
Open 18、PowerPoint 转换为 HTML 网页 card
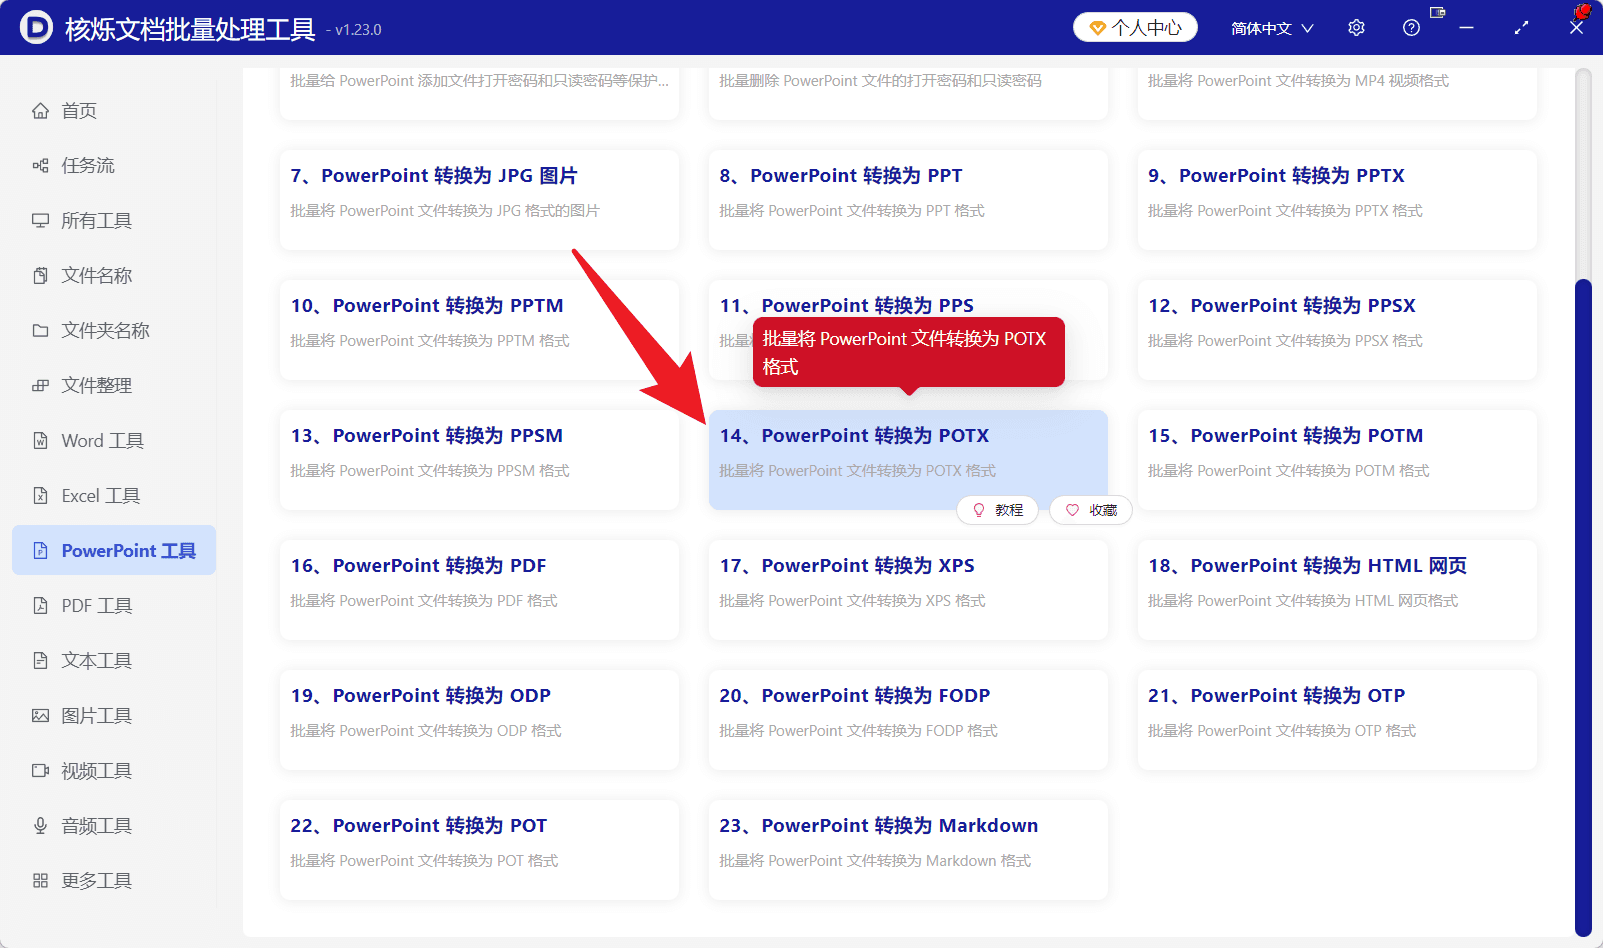point(1337,590)
